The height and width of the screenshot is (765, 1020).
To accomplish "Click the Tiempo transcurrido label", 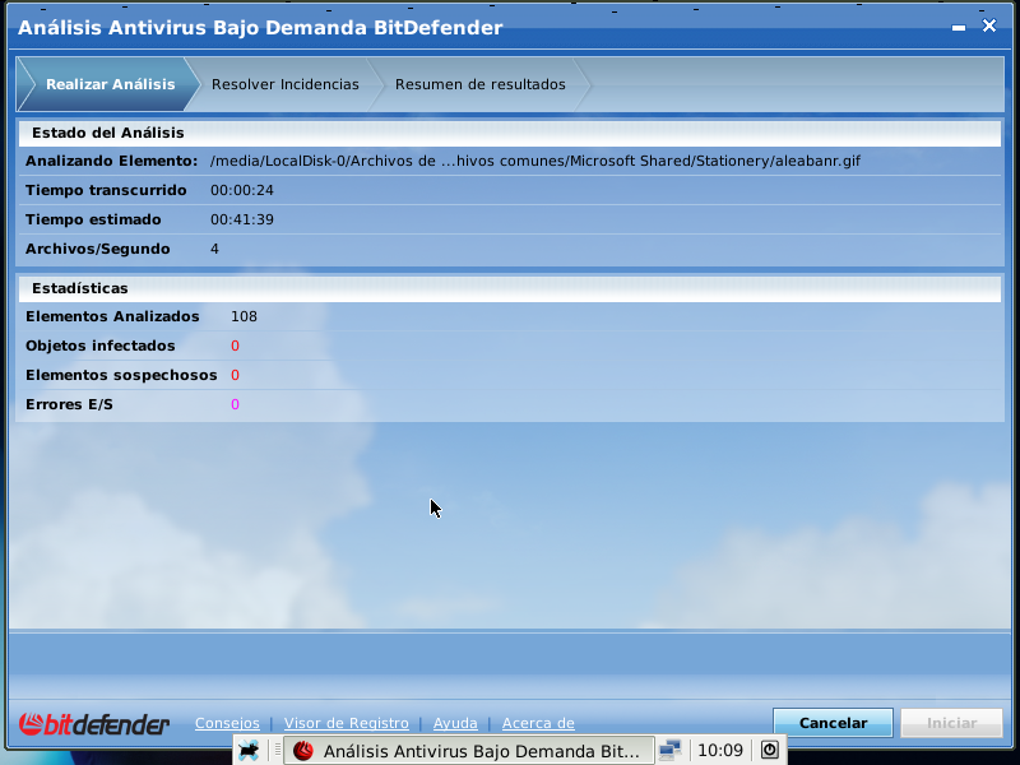I will (106, 191).
